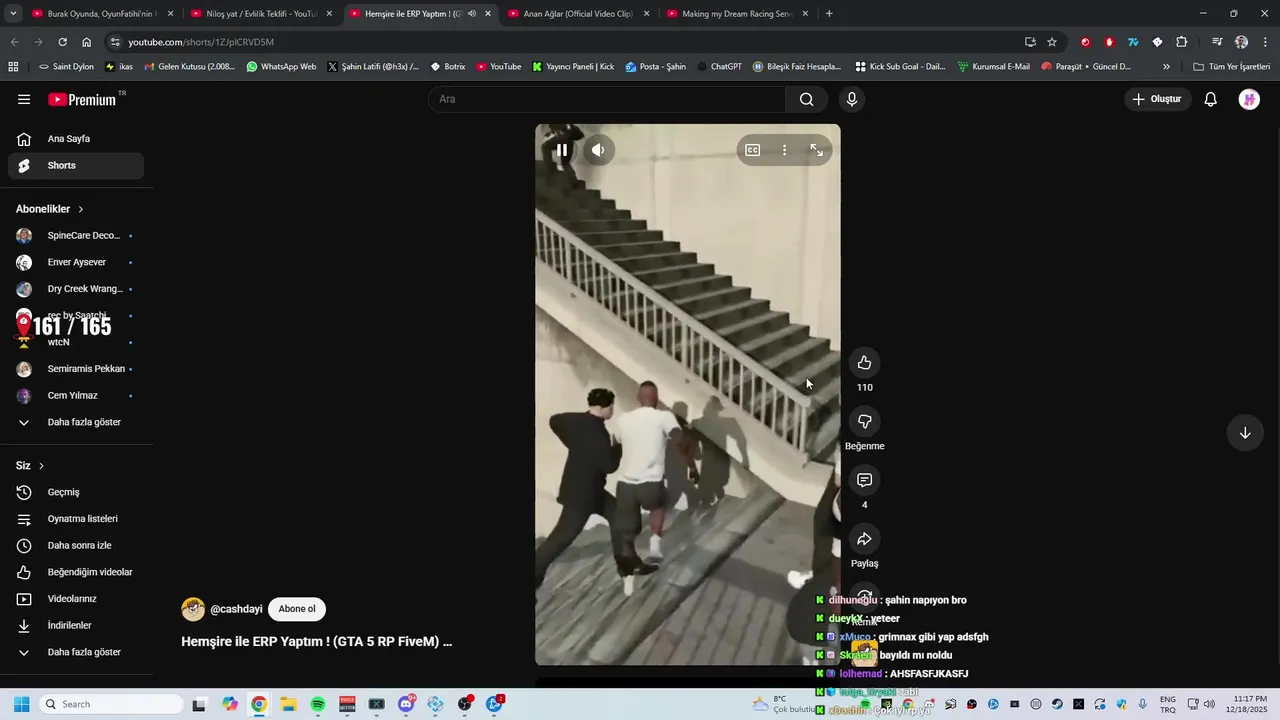Open Oynatma listeleri playlists
Viewport: 1280px width, 720px height.
click(x=76, y=519)
